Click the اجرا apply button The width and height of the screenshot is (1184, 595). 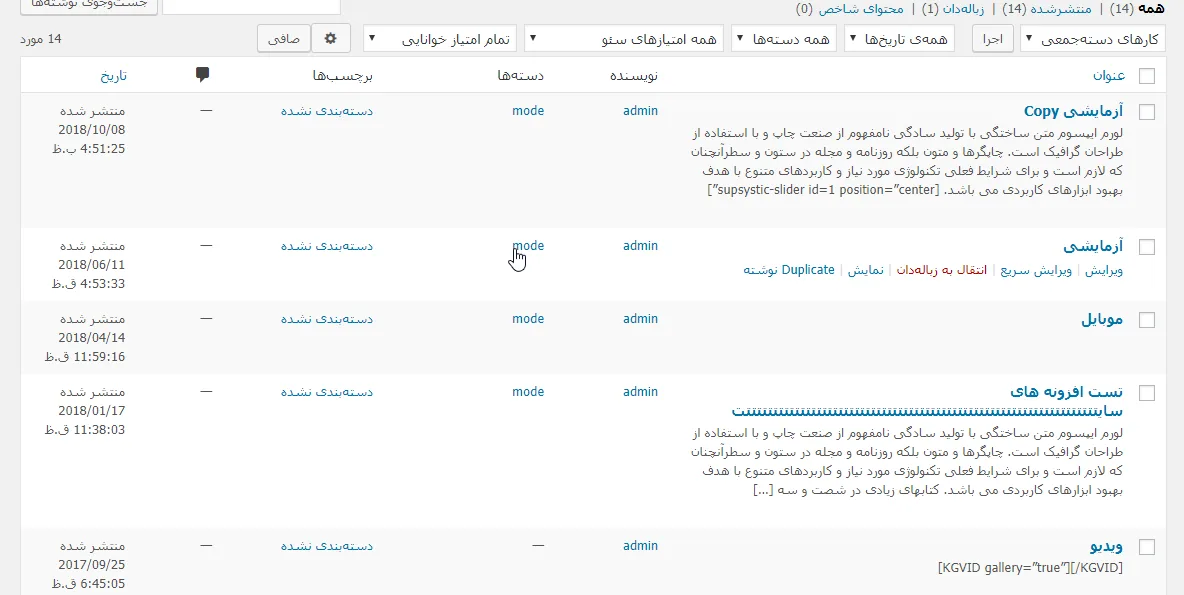click(x=992, y=39)
